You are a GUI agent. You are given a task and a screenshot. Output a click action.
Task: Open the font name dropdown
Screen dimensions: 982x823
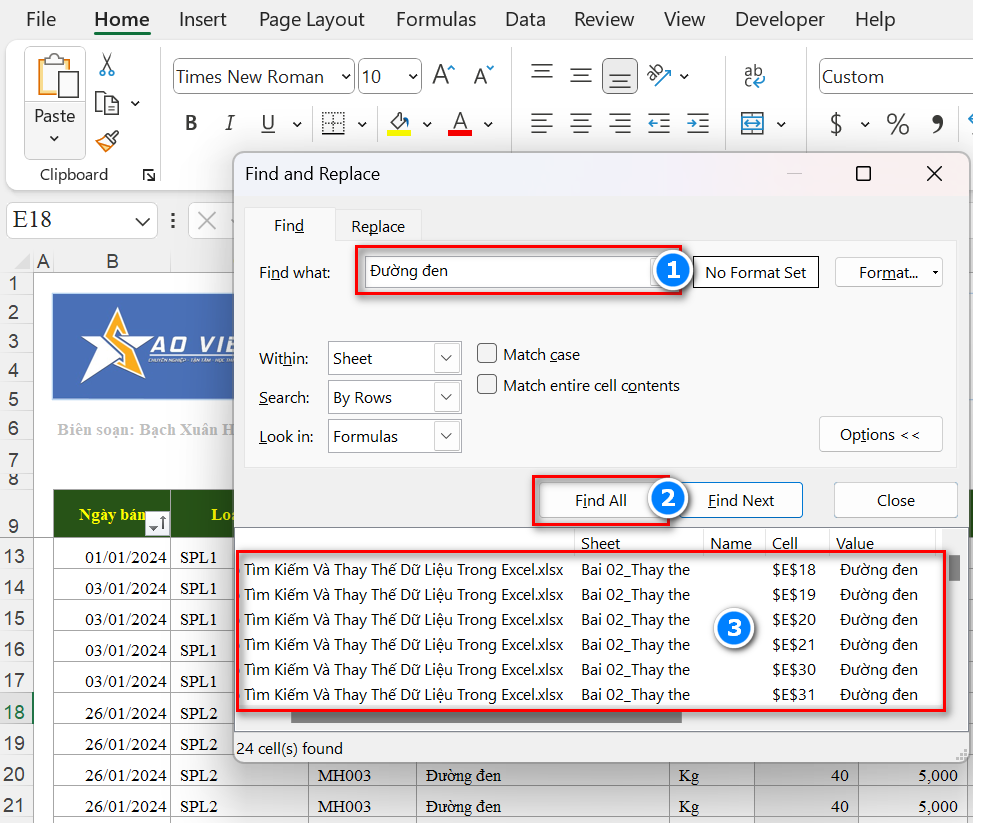coord(346,77)
